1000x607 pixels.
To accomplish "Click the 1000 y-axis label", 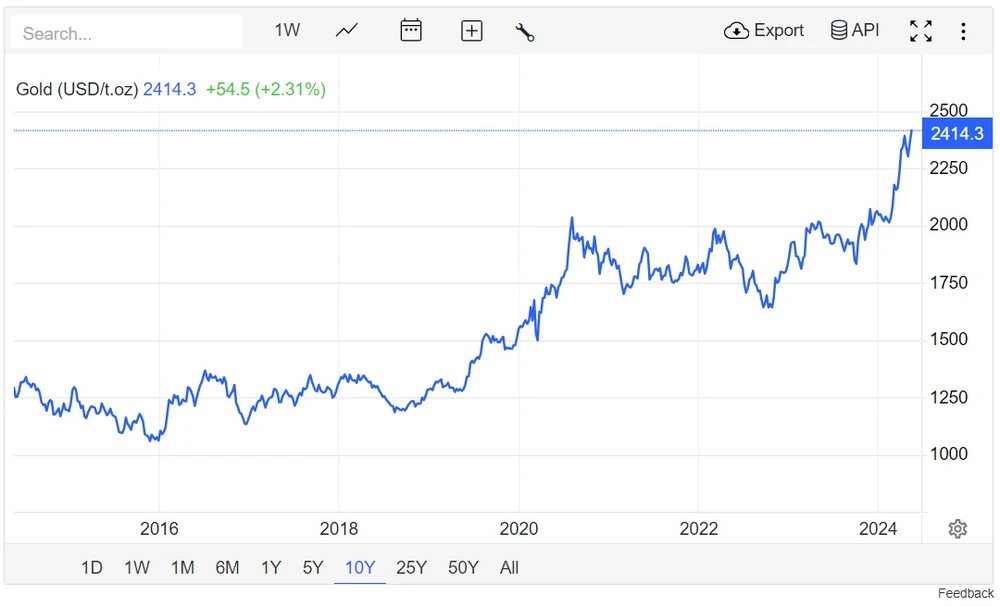I will pos(948,454).
